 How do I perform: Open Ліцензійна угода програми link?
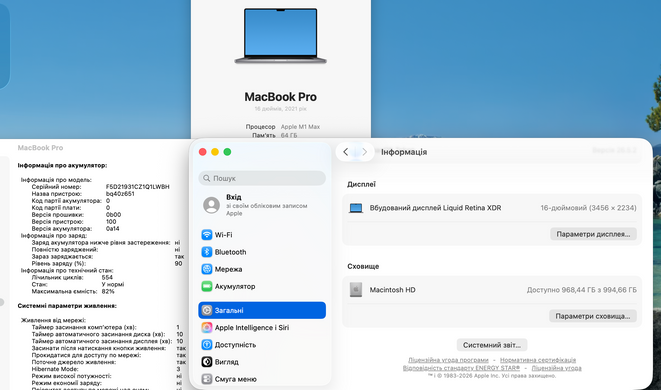click(x=448, y=360)
